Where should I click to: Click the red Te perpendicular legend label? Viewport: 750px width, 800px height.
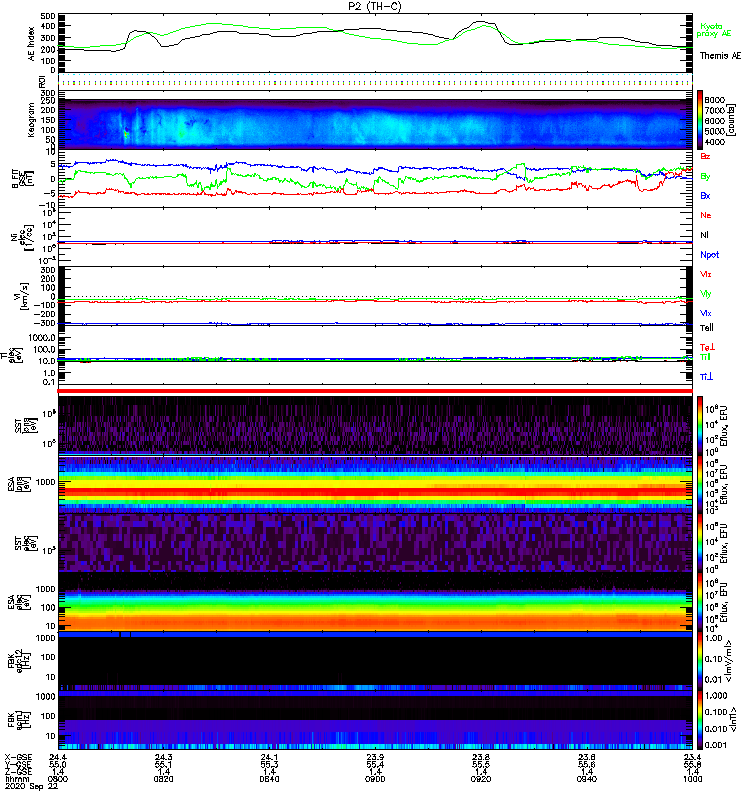(707, 347)
